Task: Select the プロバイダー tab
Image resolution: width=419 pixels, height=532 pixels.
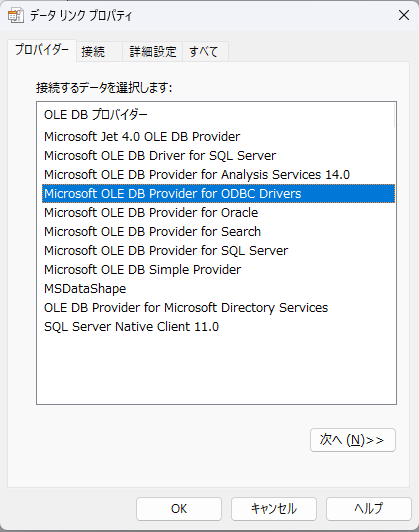Action: [42, 50]
